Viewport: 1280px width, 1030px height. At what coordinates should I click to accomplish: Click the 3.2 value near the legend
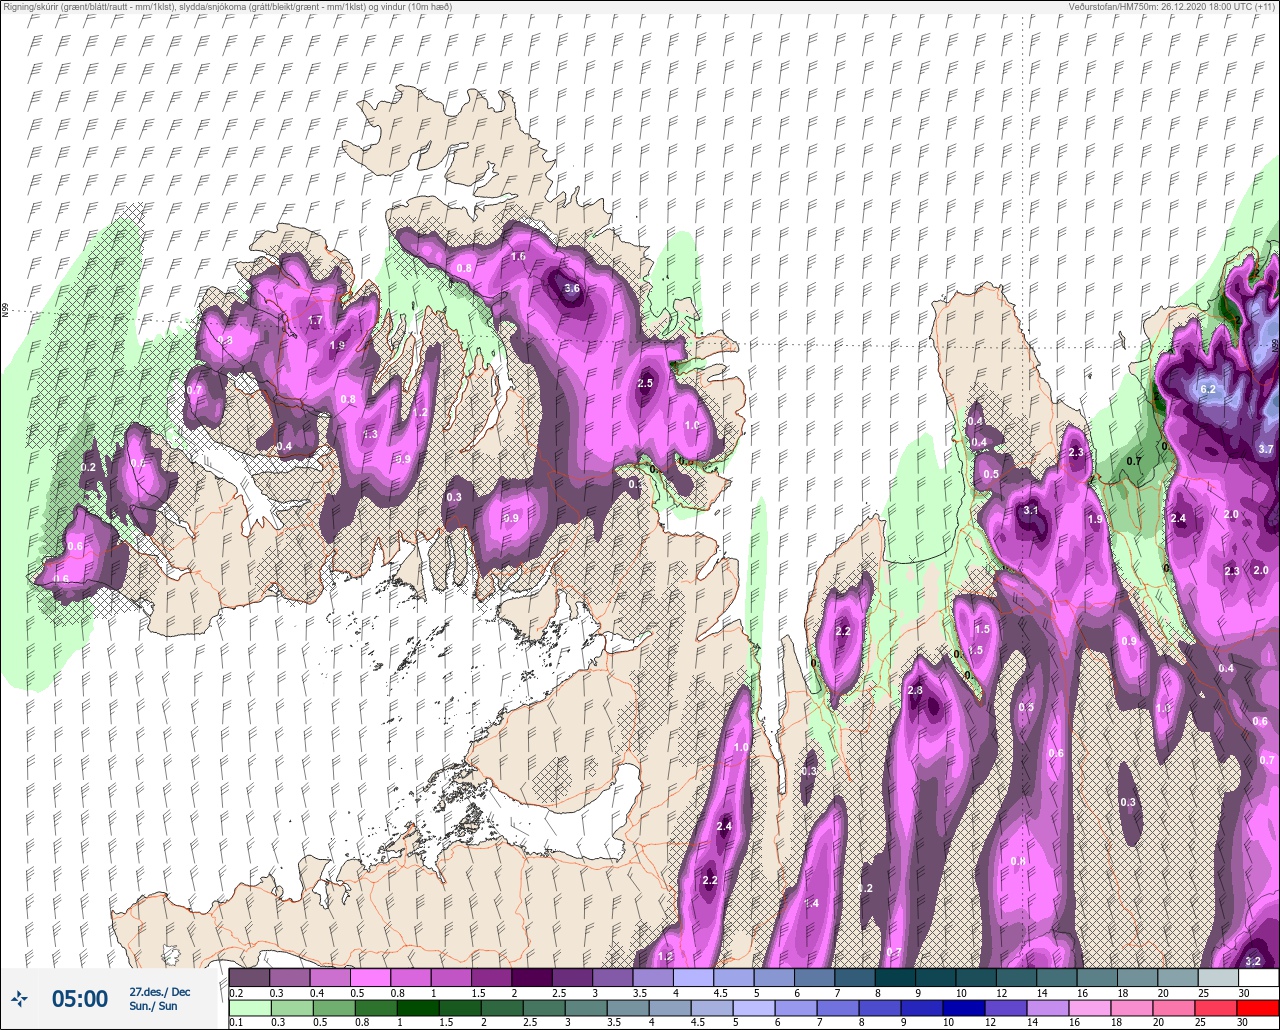[1253, 961]
